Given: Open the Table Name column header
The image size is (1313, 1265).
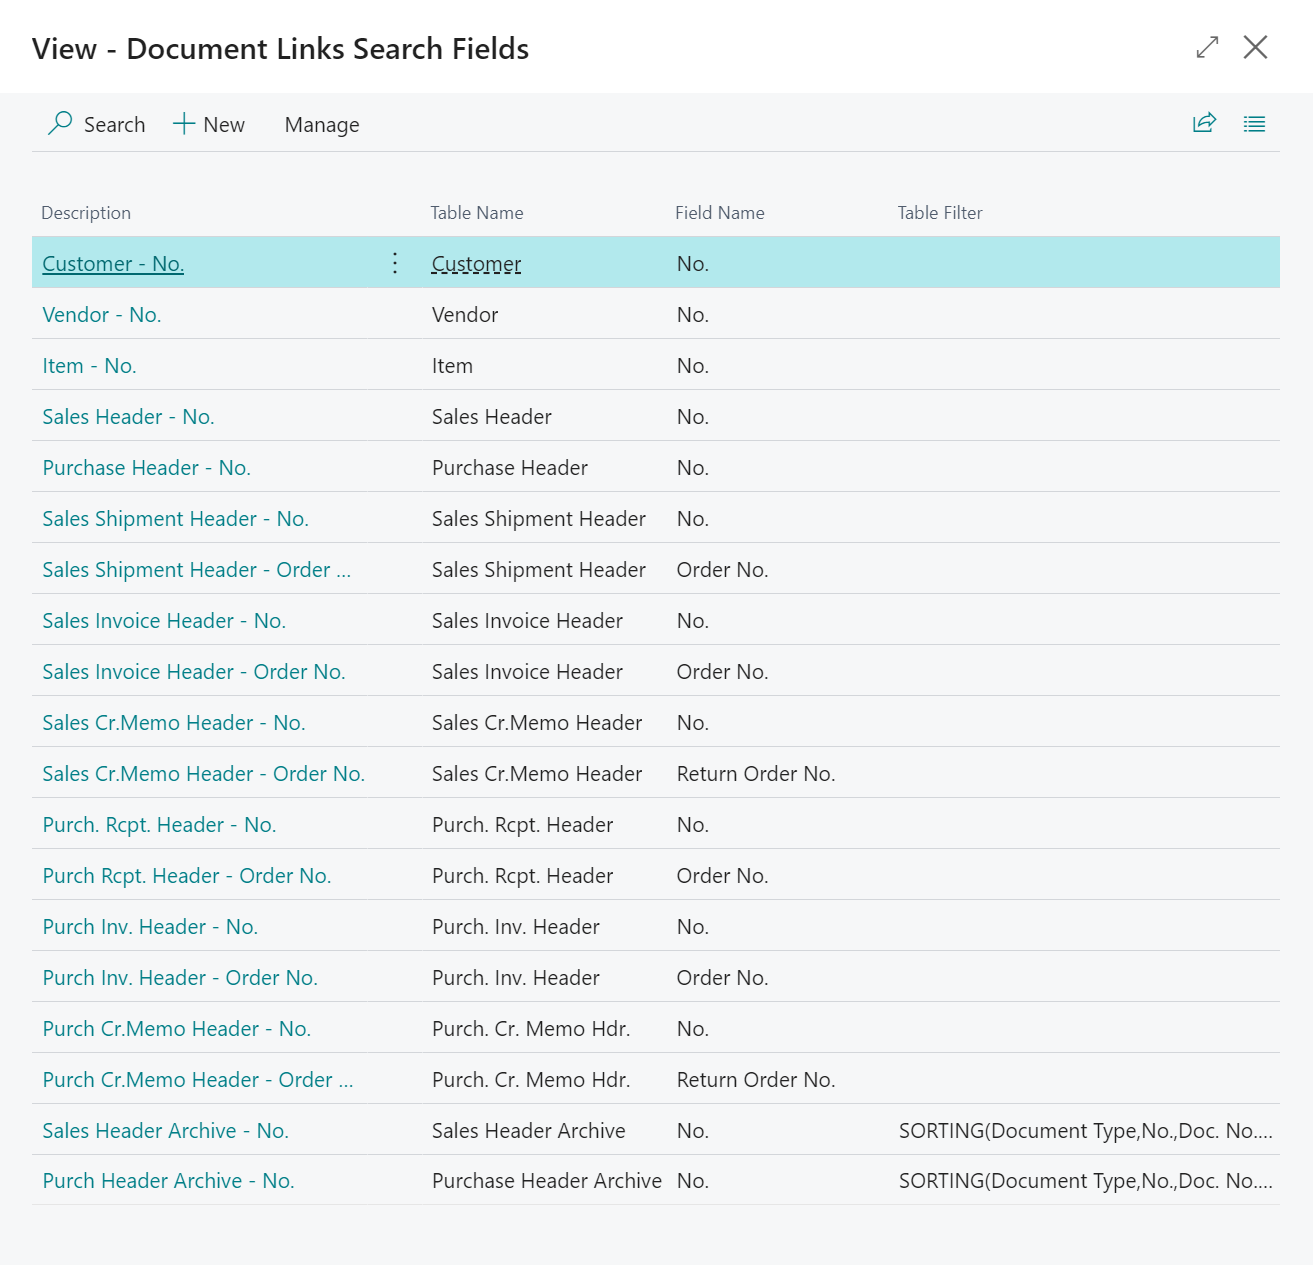Looking at the screenshot, I should click(x=477, y=213).
